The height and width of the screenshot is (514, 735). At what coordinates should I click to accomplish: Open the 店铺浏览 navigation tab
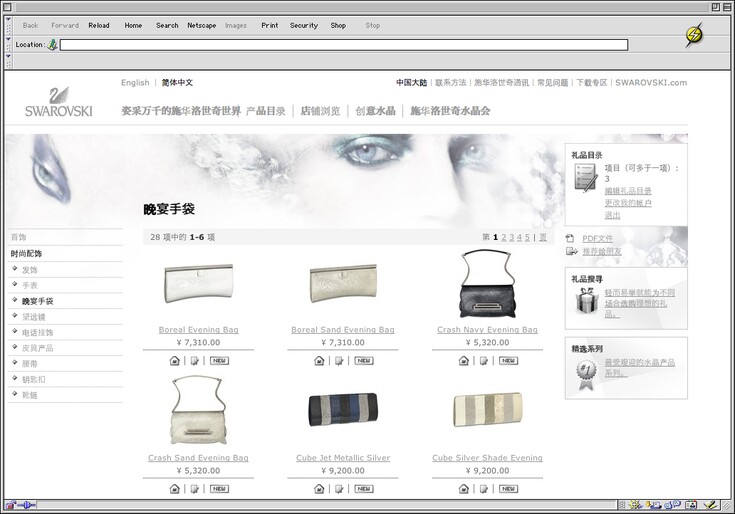(x=320, y=111)
